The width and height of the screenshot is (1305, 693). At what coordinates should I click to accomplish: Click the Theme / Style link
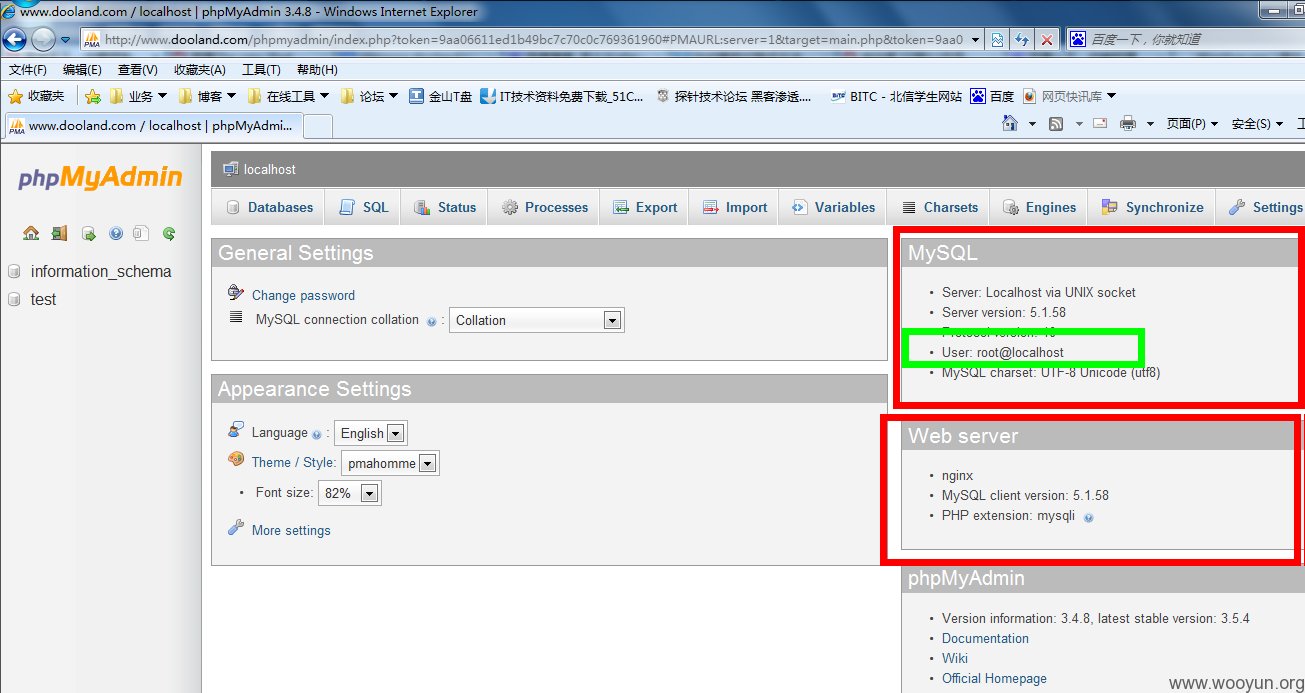(293, 462)
